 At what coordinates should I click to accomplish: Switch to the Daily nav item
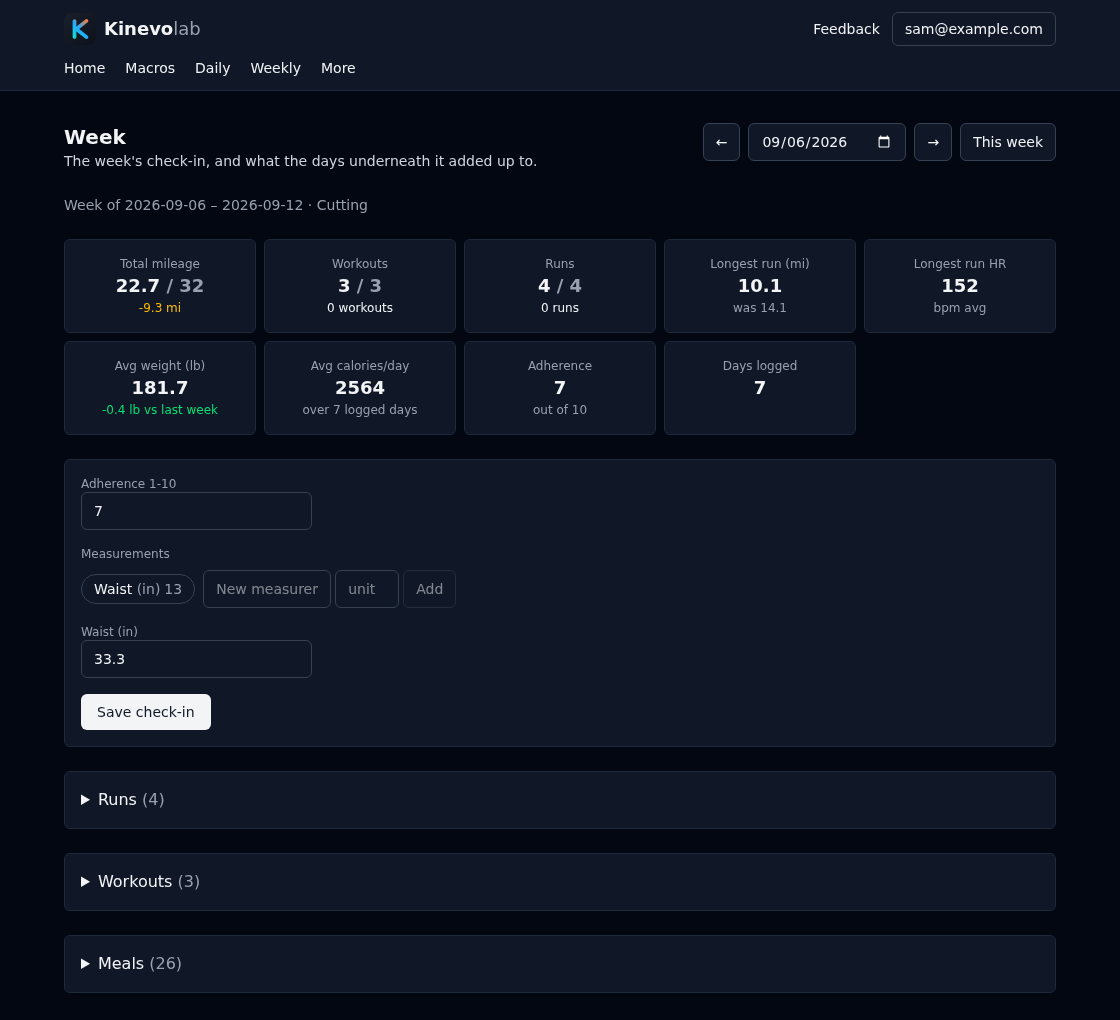click(213, 68)
